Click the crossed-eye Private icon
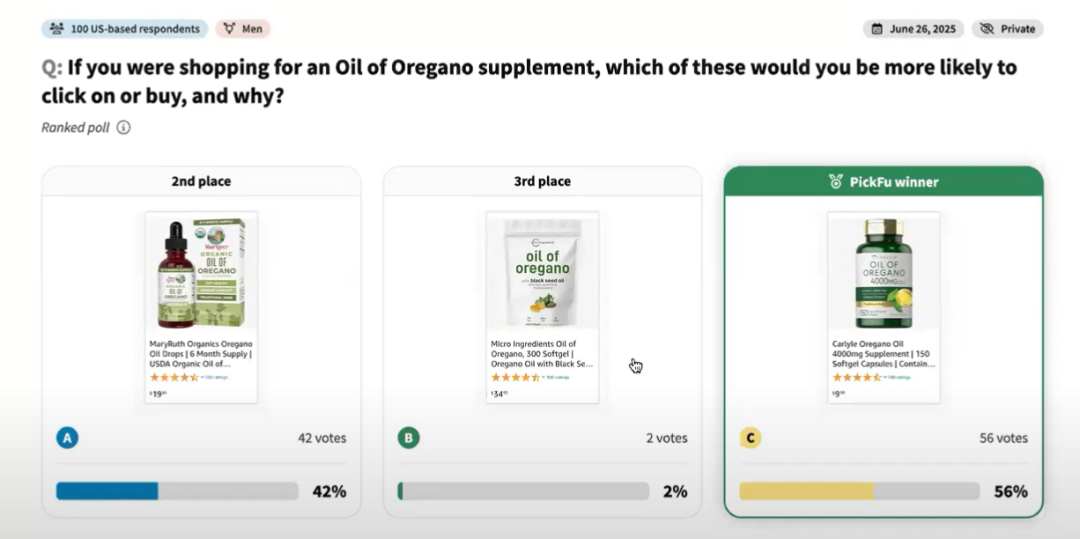1080x539 pixels. coord(986,29)
